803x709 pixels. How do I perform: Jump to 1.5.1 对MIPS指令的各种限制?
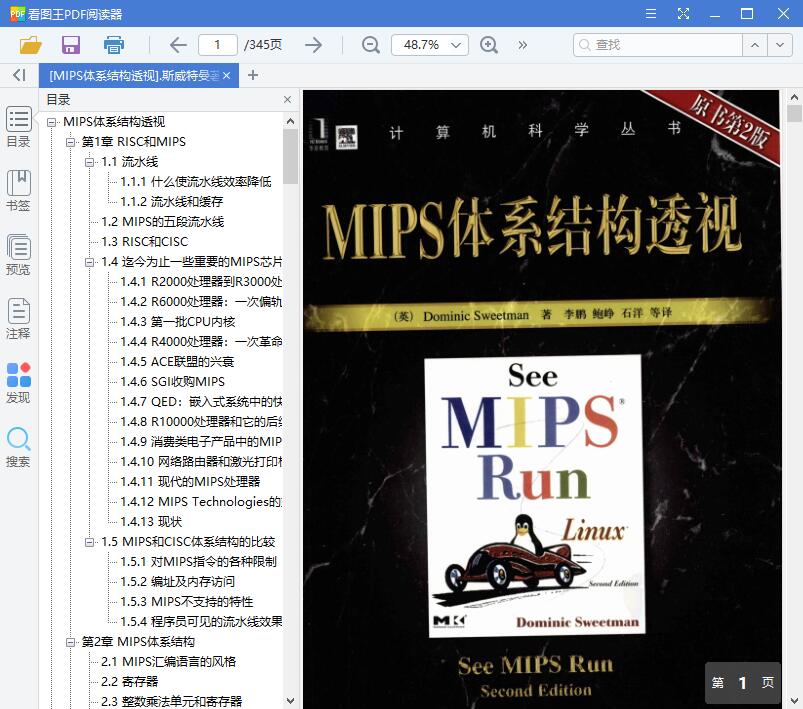[x=199, y=561]
